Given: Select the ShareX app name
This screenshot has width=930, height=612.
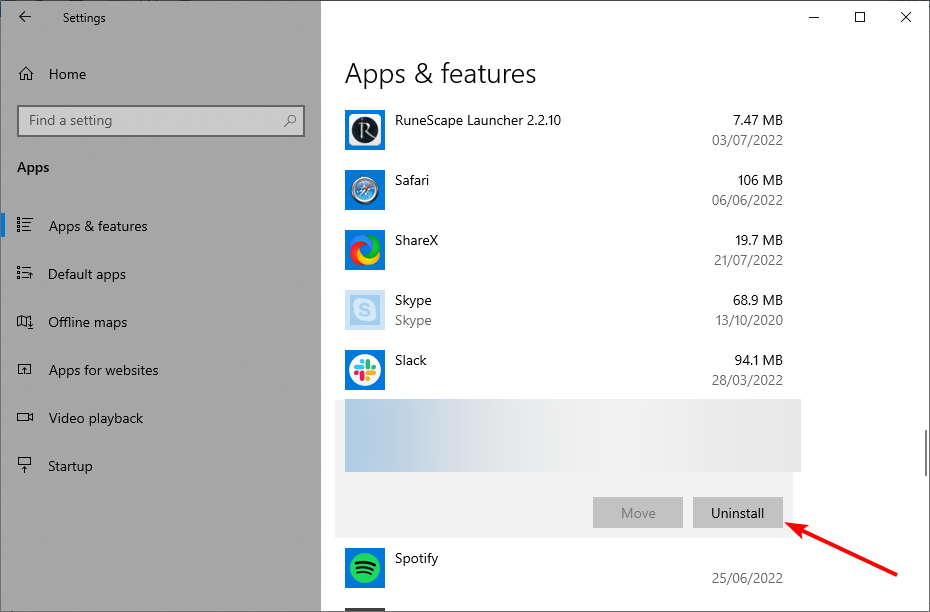Looking at the screenshot, I should 416,240.
